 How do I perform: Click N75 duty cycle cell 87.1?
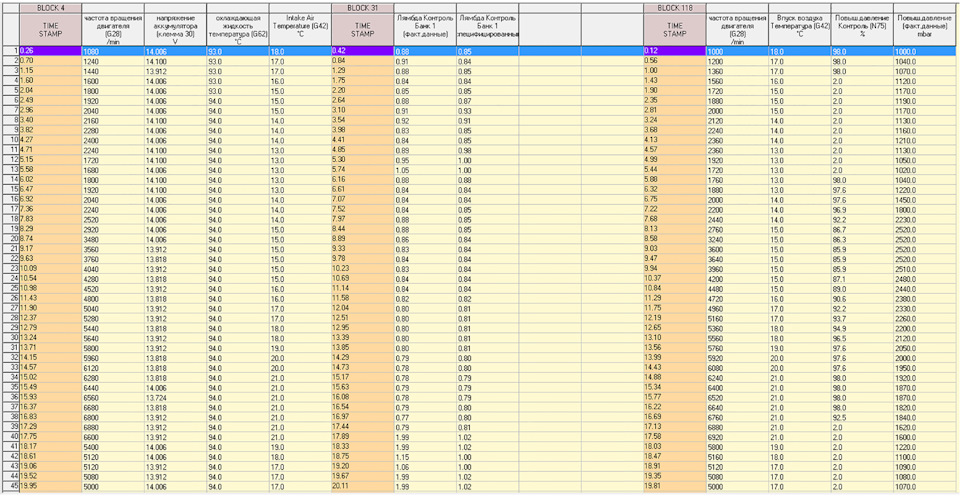(862, 278)
